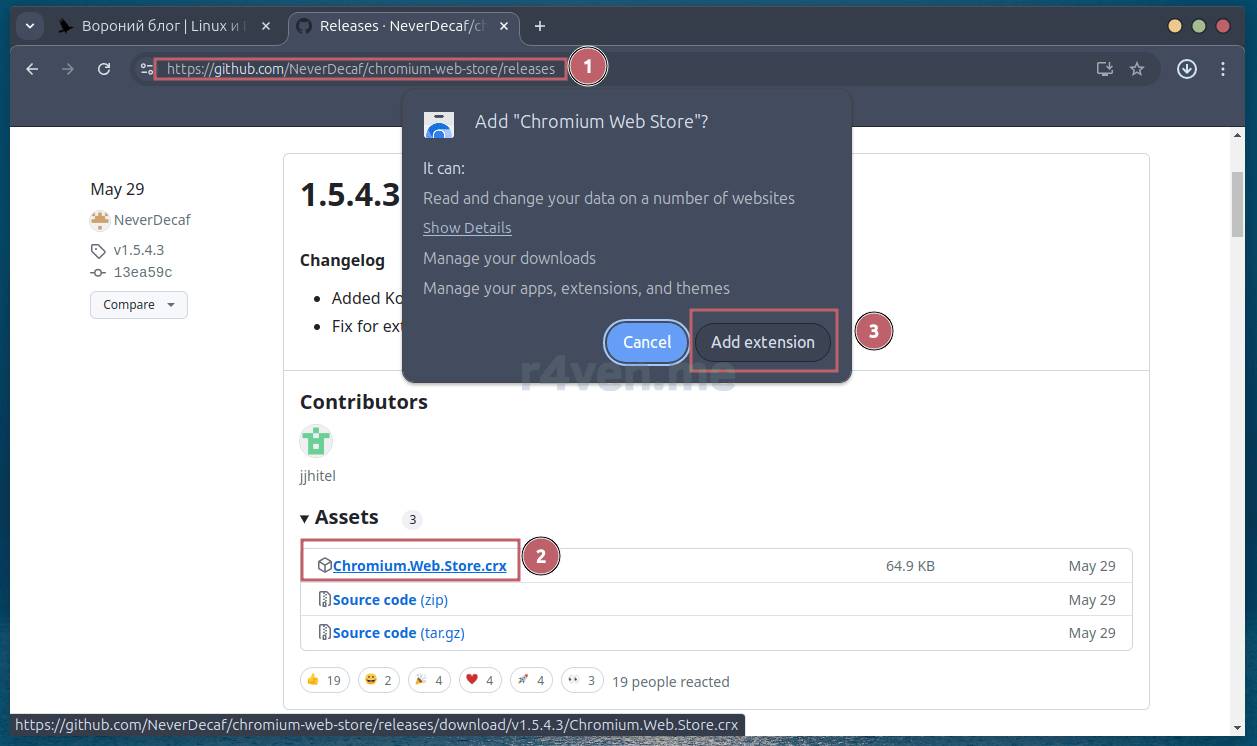Open the site information icon
This screenshot has height=746, width=1257.
[x=147, y=69]
